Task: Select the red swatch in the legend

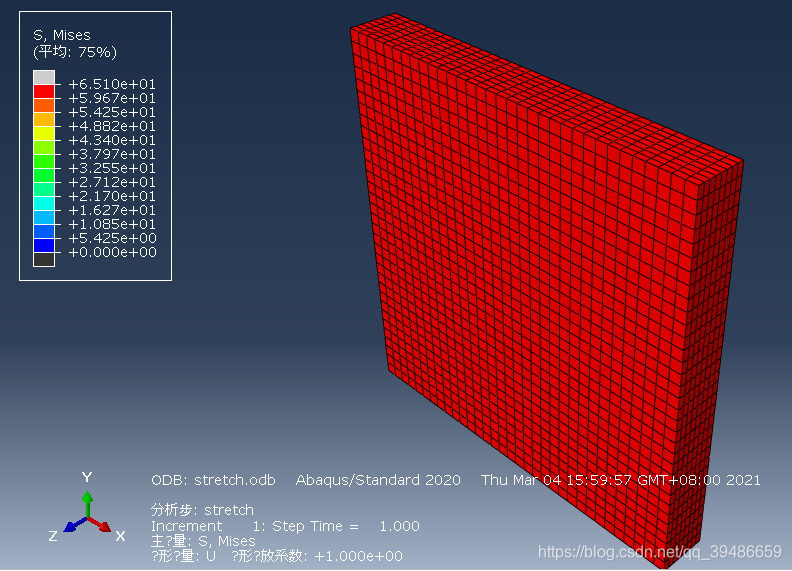Action: click(44, 92)
